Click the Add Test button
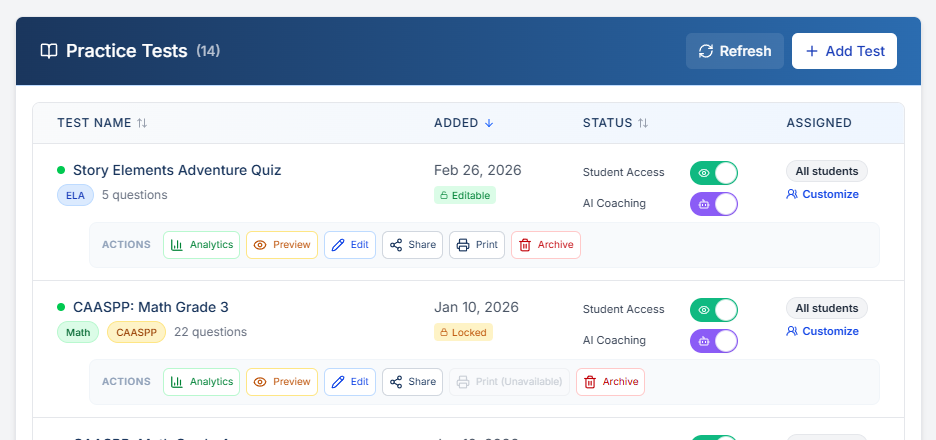This screenshot has height=440, width=936. point(844,51)
